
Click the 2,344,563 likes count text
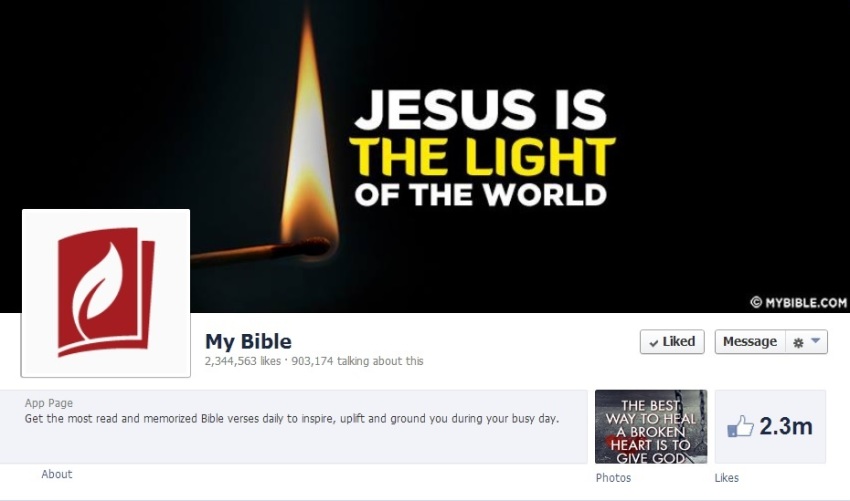point(243,361)
